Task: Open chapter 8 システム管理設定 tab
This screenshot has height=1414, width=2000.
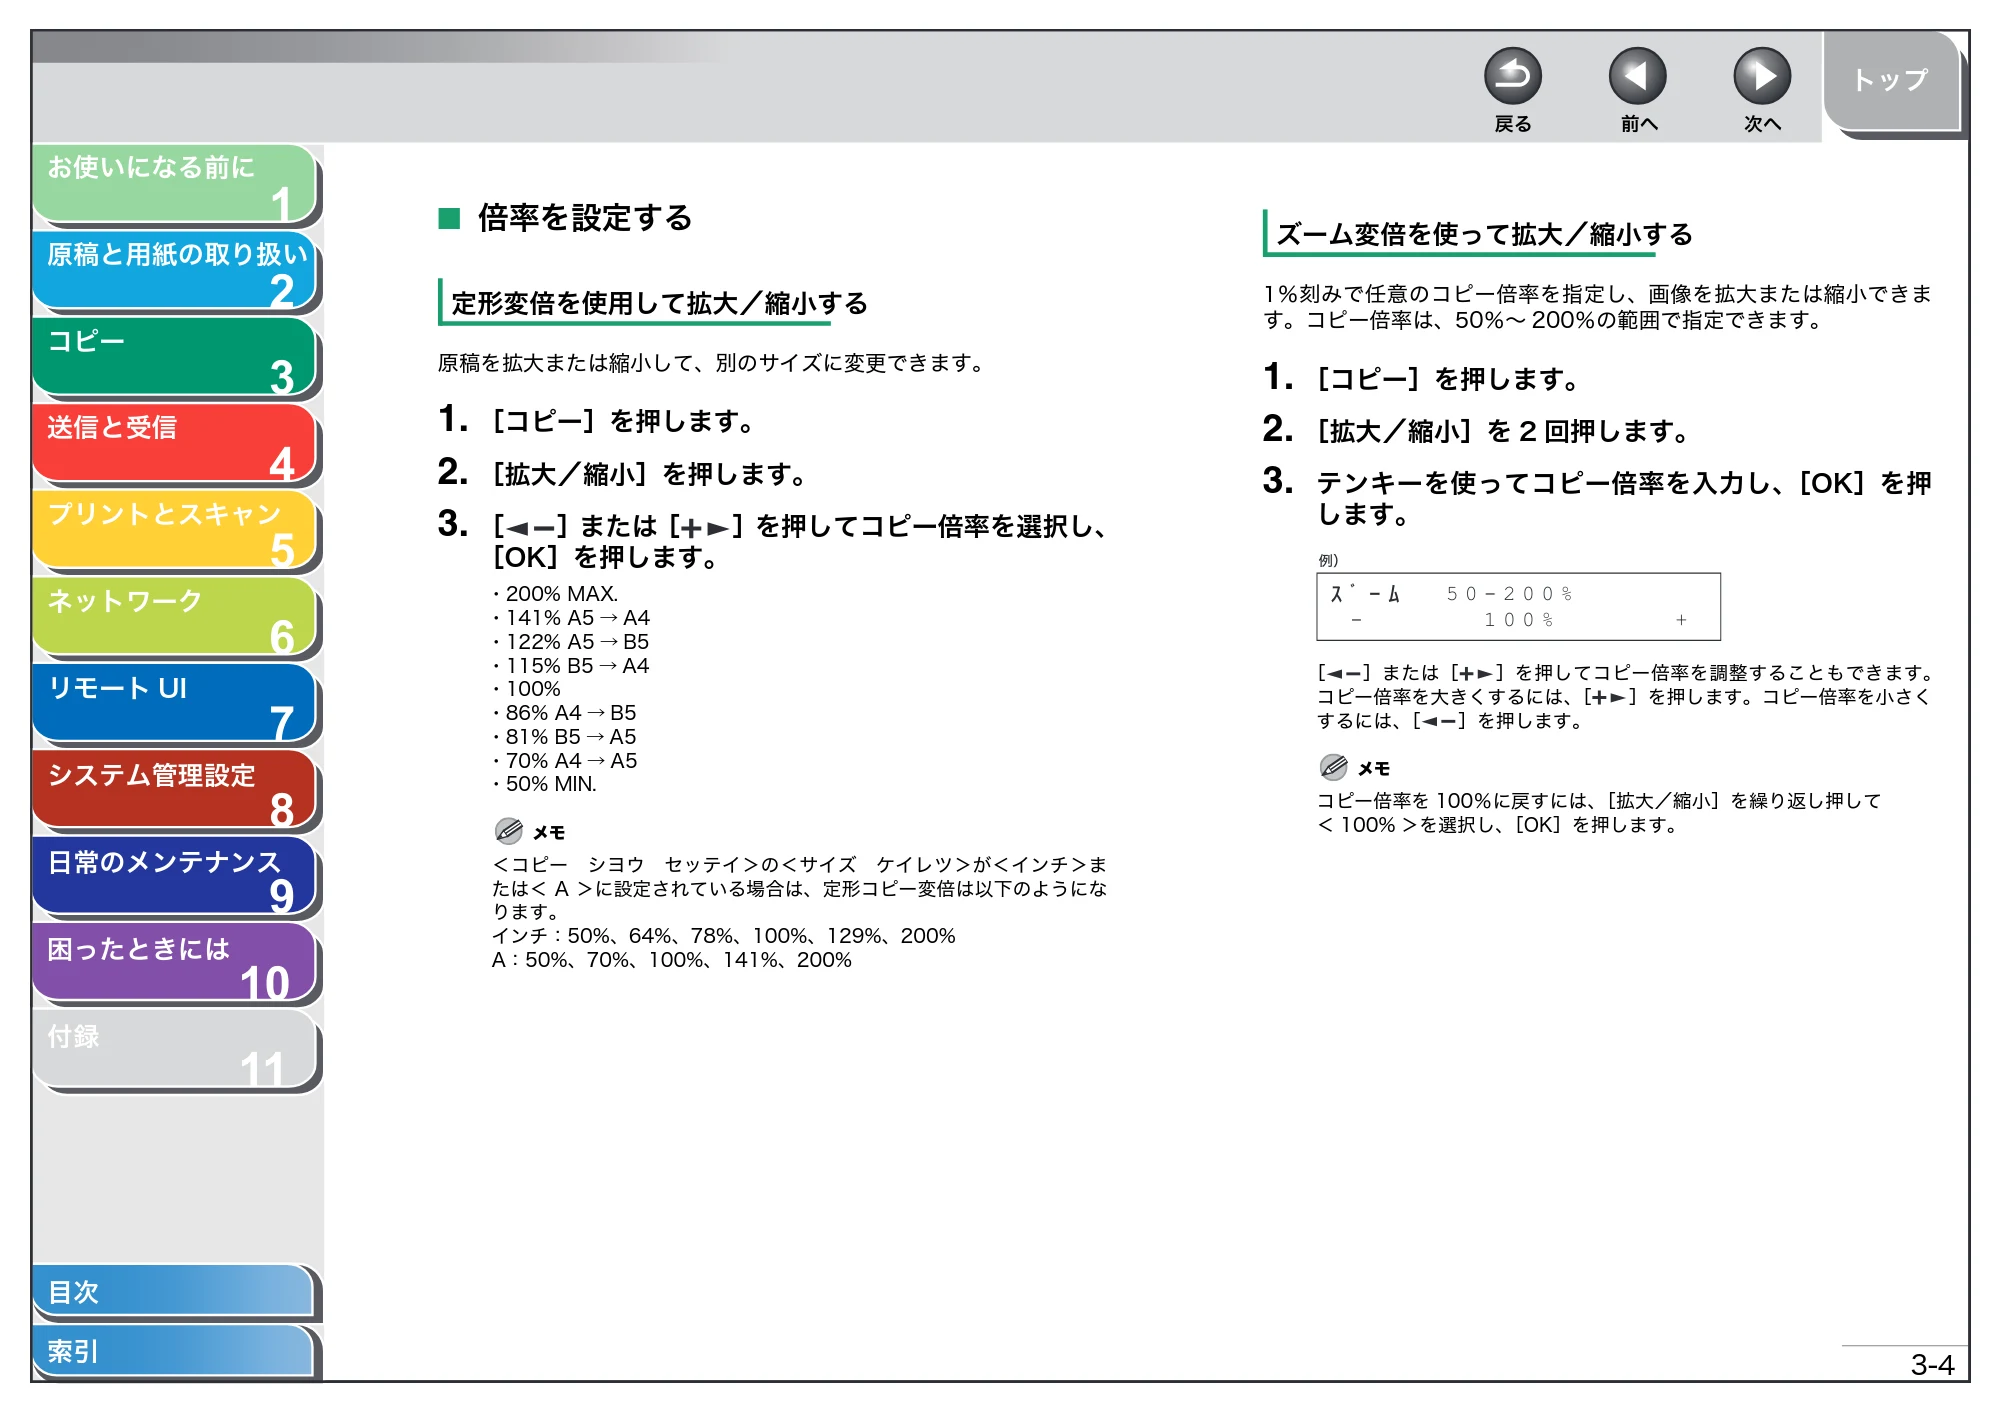Action: 175,790
